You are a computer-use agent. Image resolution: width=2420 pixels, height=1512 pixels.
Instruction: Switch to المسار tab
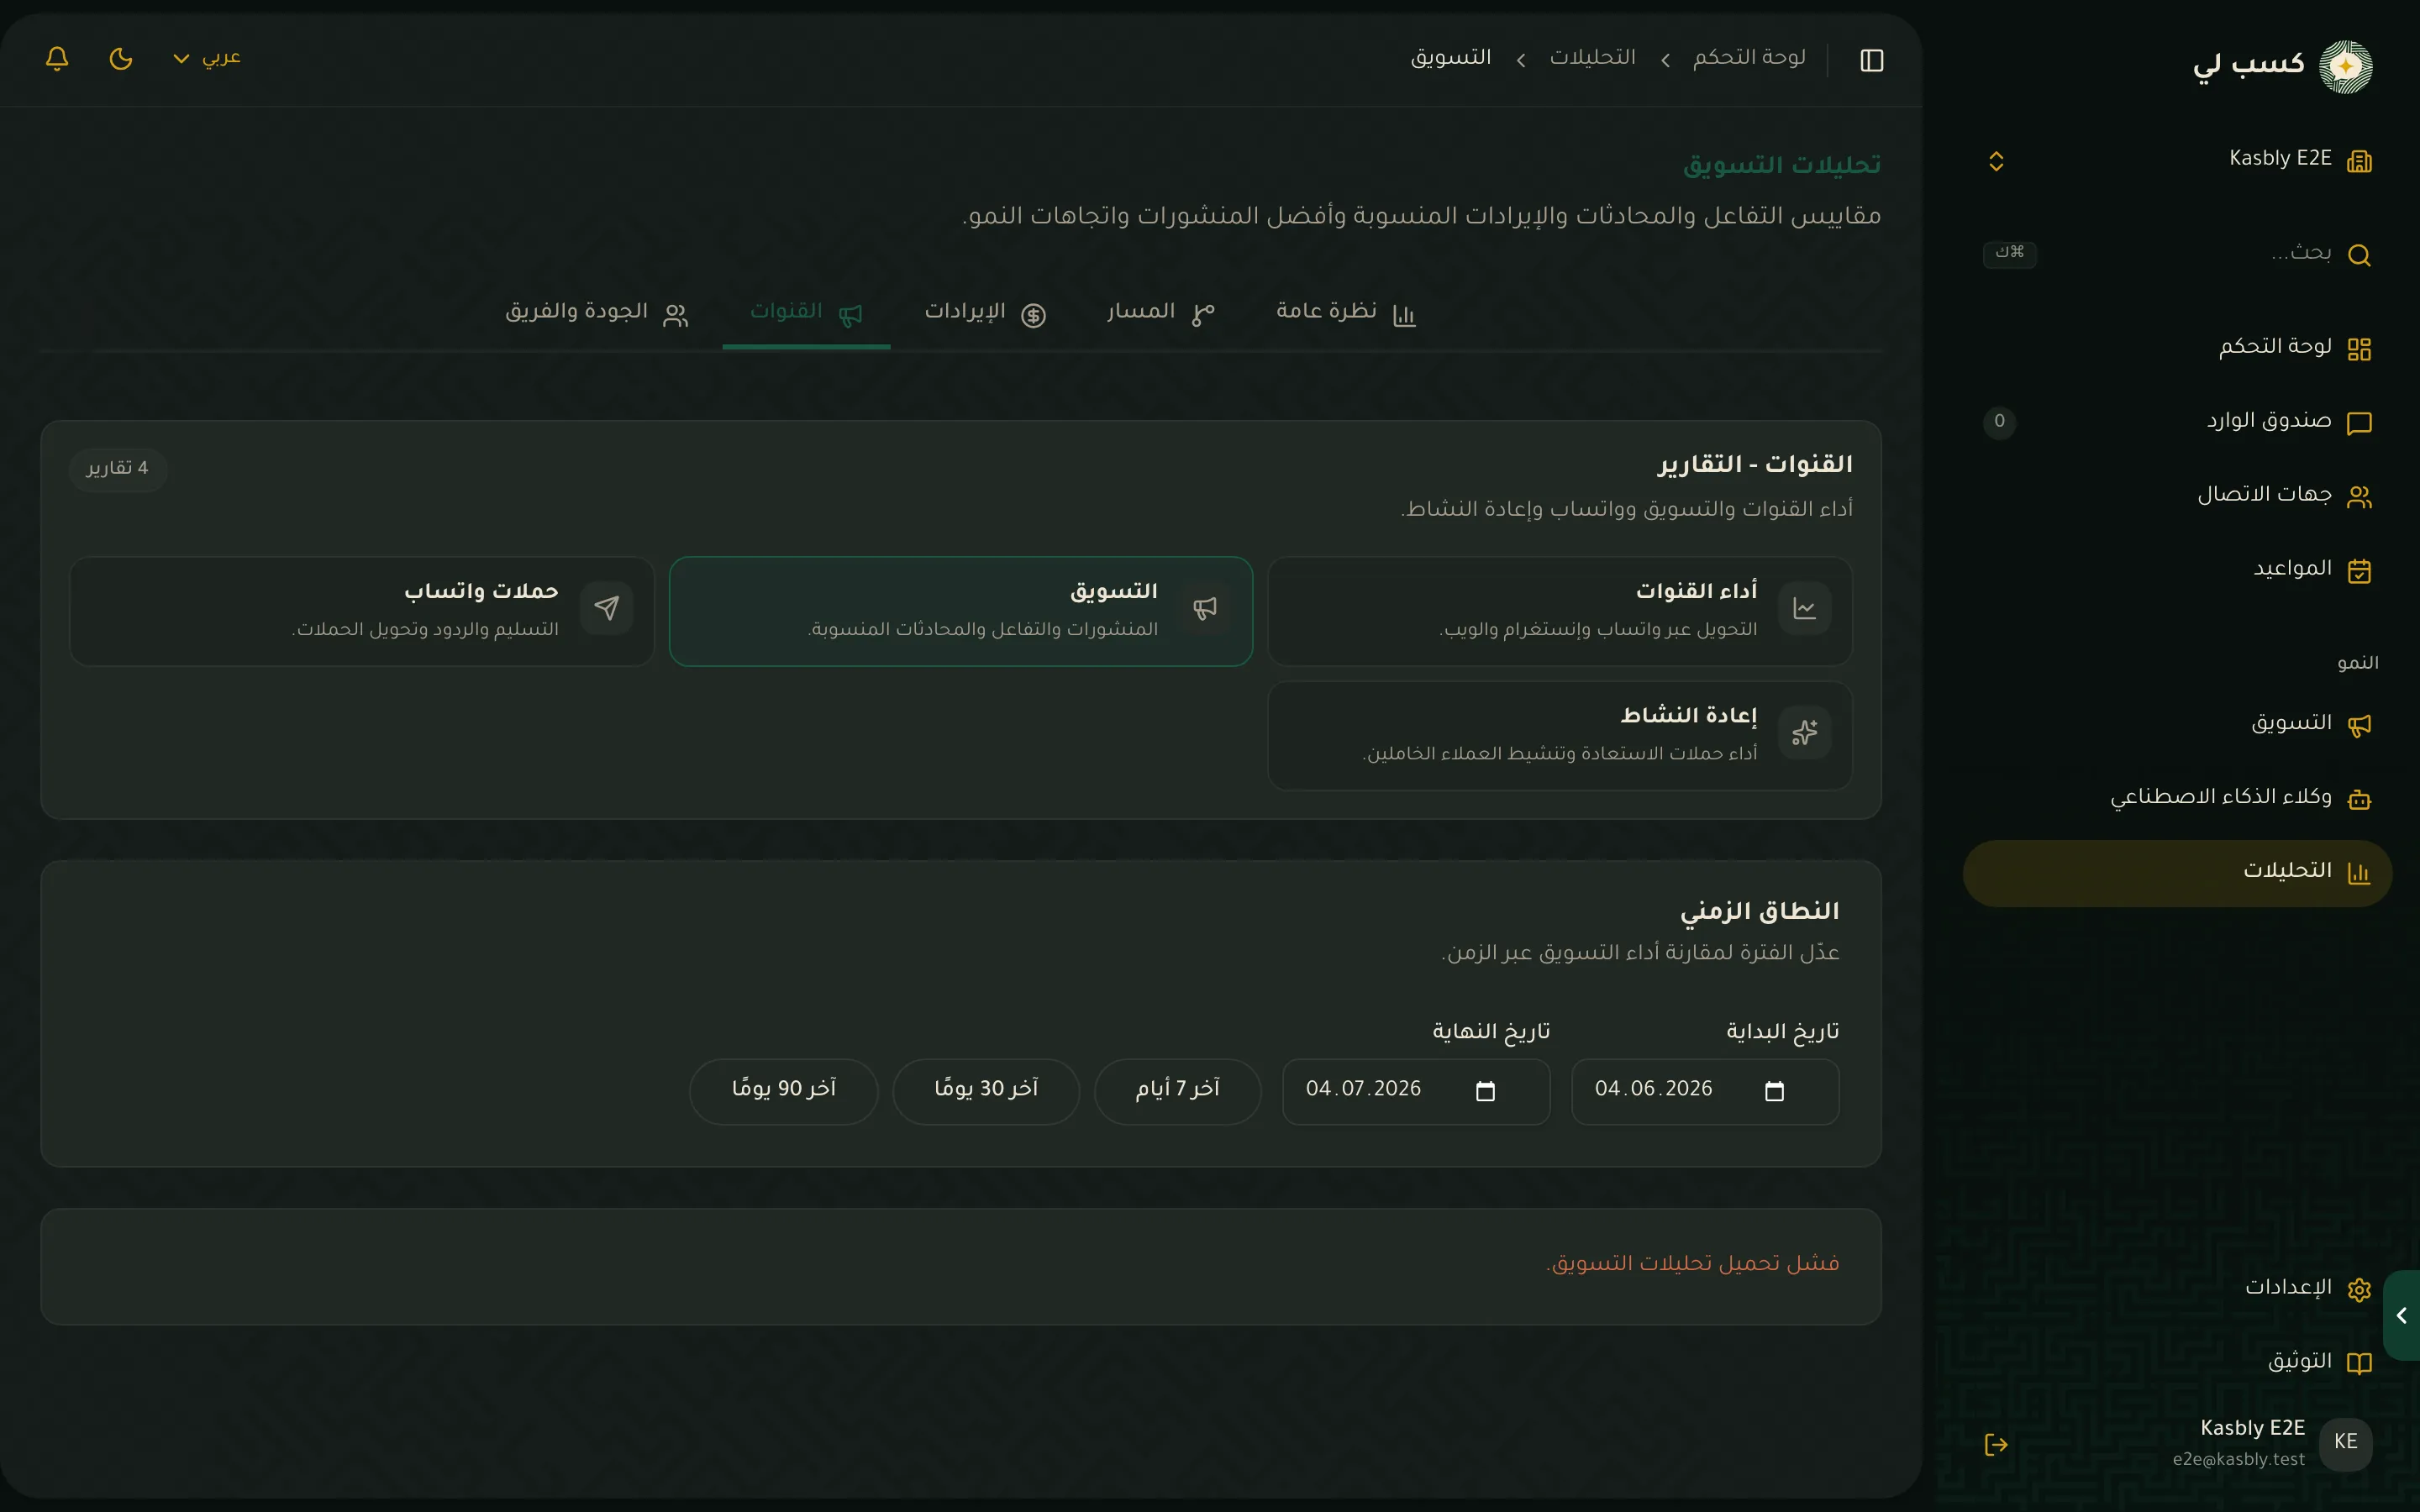coord(1161,313)
